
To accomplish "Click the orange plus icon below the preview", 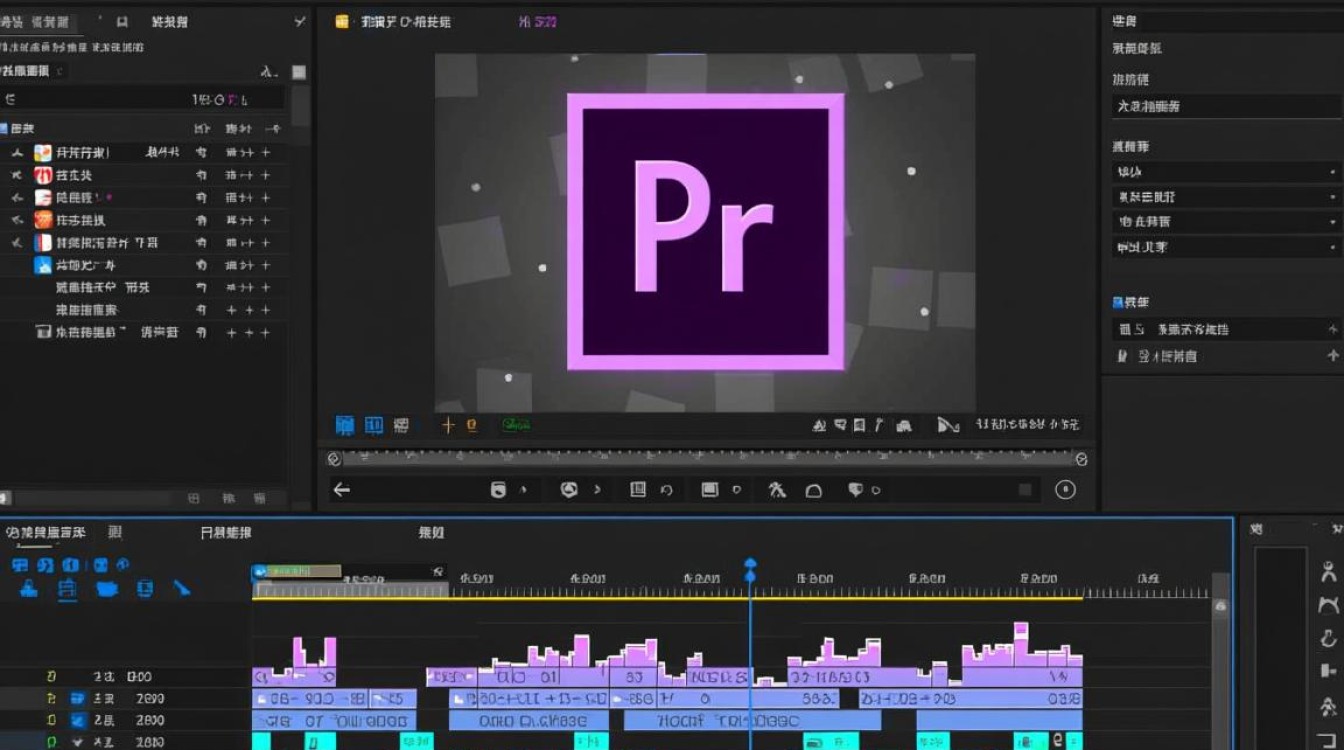I will point(448,425).
